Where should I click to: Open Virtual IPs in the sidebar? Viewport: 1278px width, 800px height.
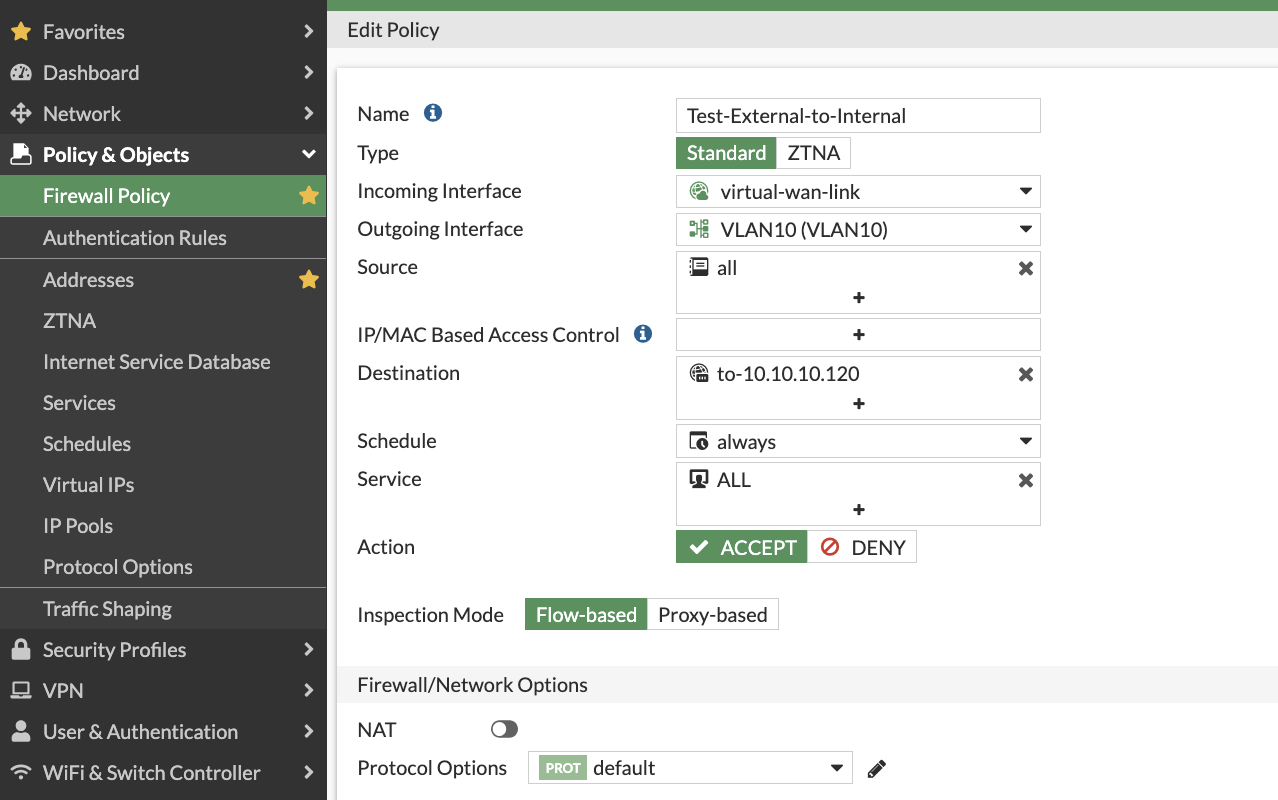[x=88, y=485]
